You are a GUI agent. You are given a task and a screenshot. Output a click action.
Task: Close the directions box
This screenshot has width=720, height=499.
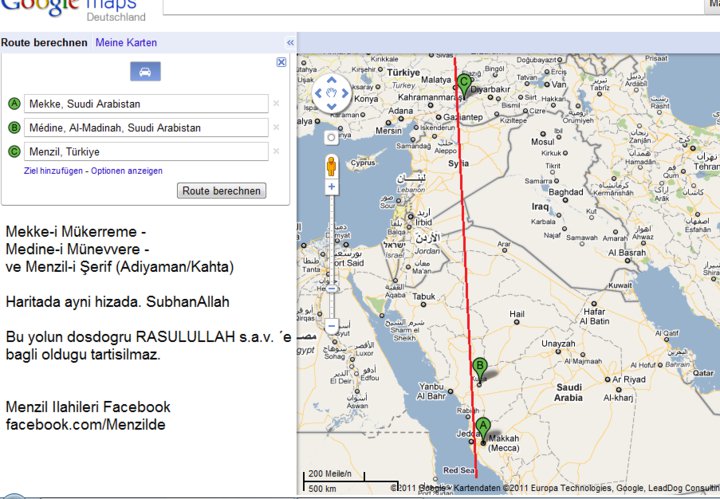tap(281, 62)
